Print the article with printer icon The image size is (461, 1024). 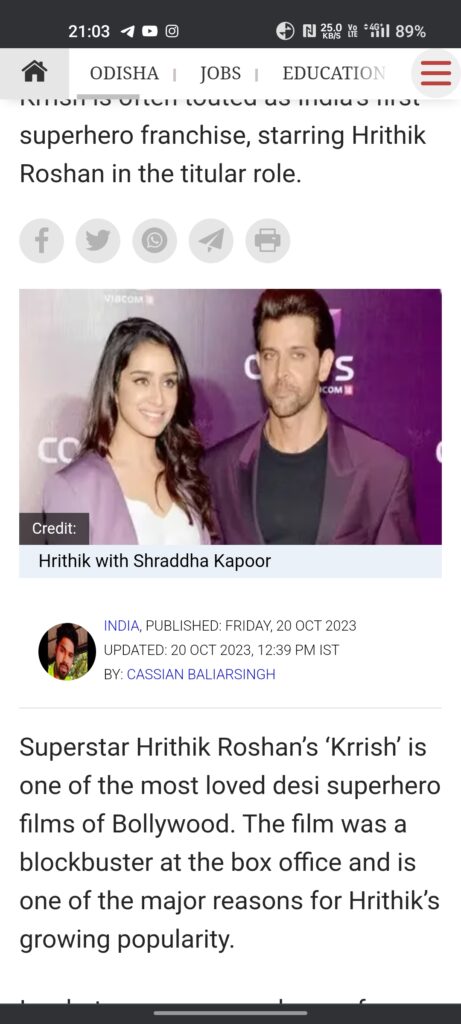coord(268,241)
